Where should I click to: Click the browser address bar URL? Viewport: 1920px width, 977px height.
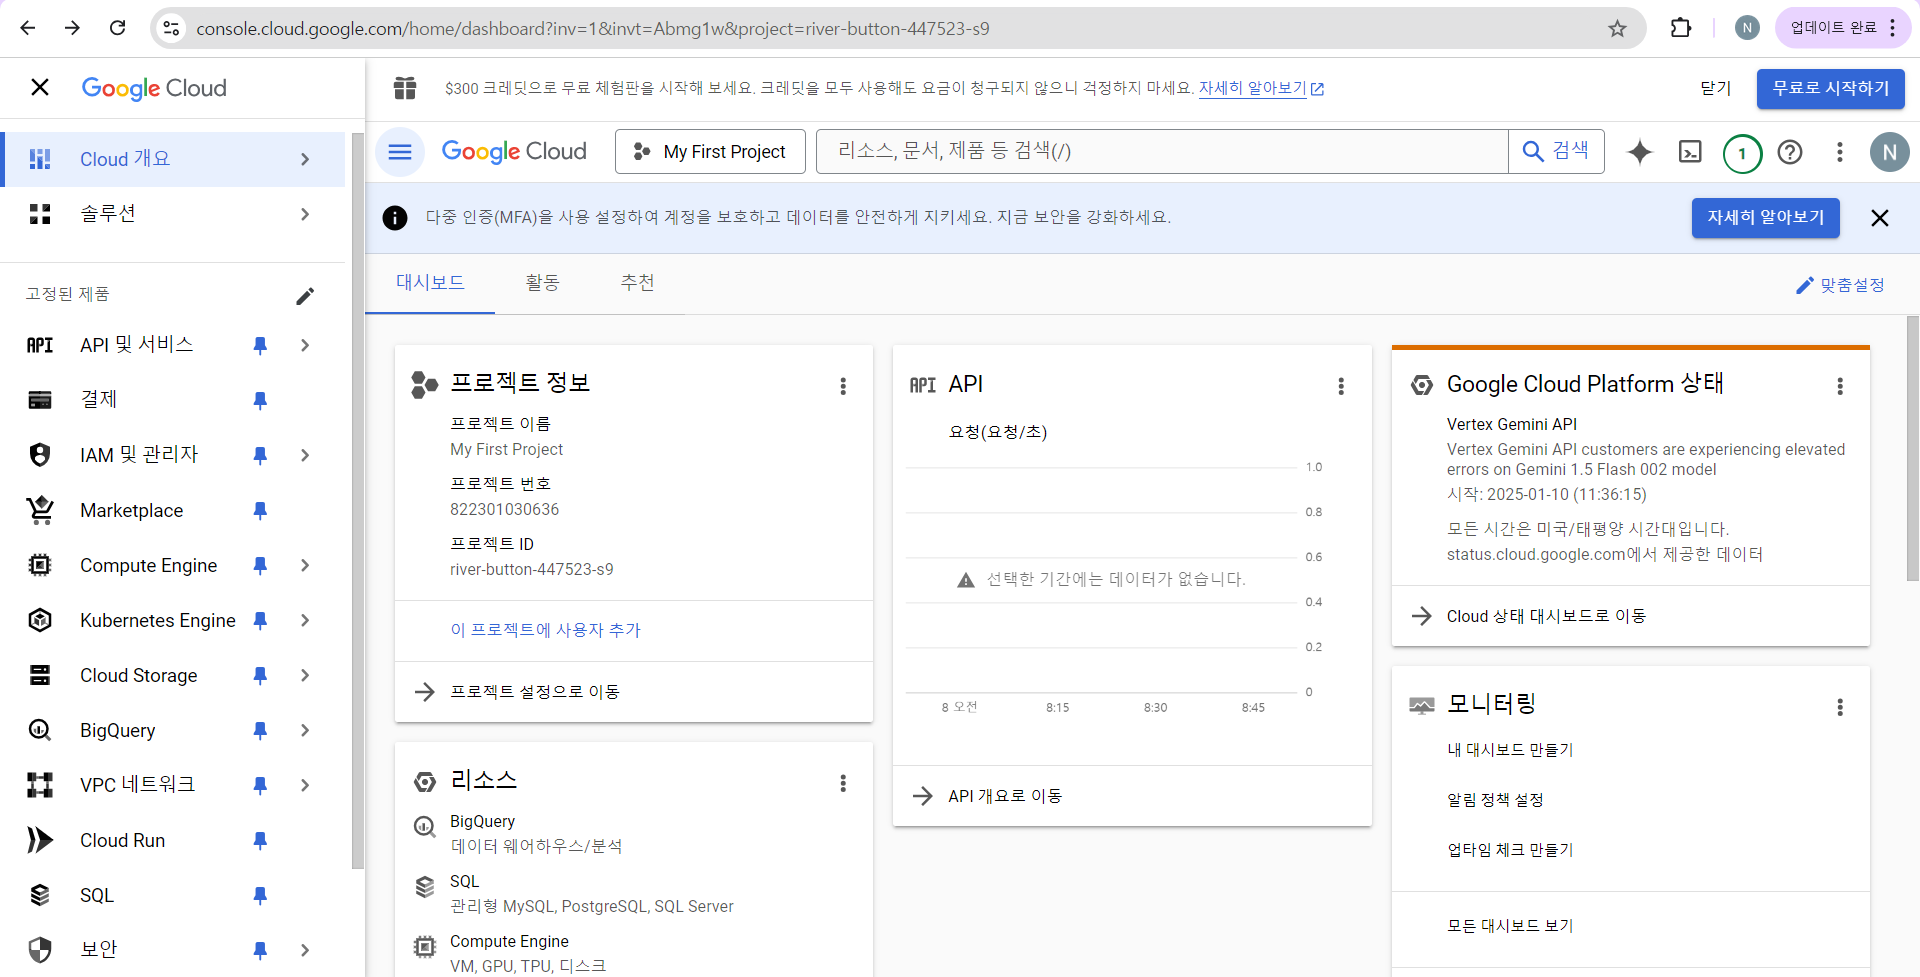[x=593, y=28]
